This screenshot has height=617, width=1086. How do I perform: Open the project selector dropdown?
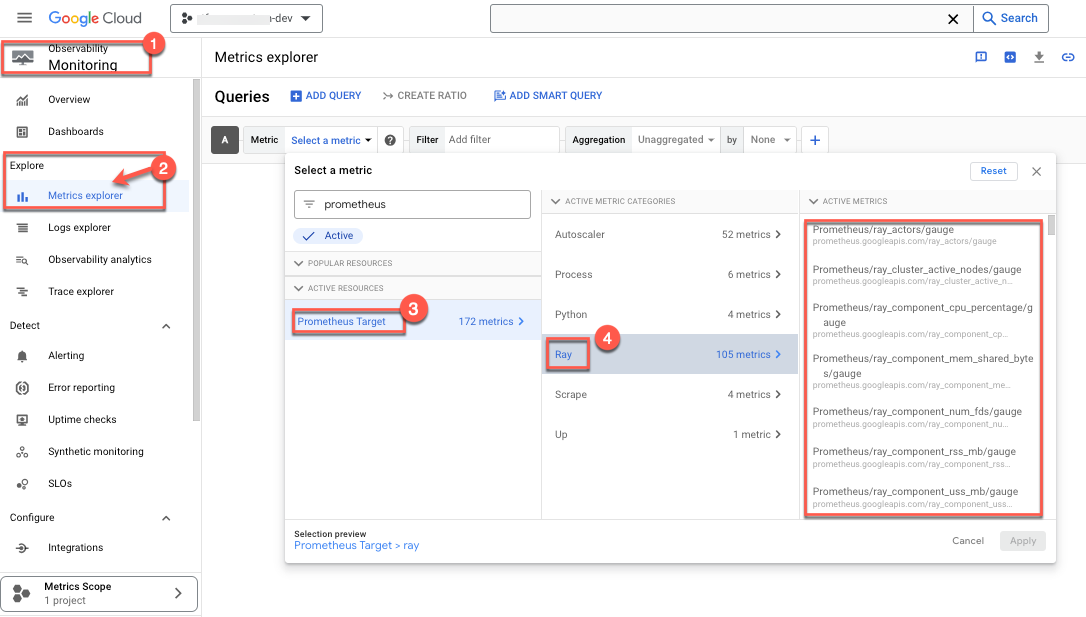pyautogui.click(x=246, y=18)
